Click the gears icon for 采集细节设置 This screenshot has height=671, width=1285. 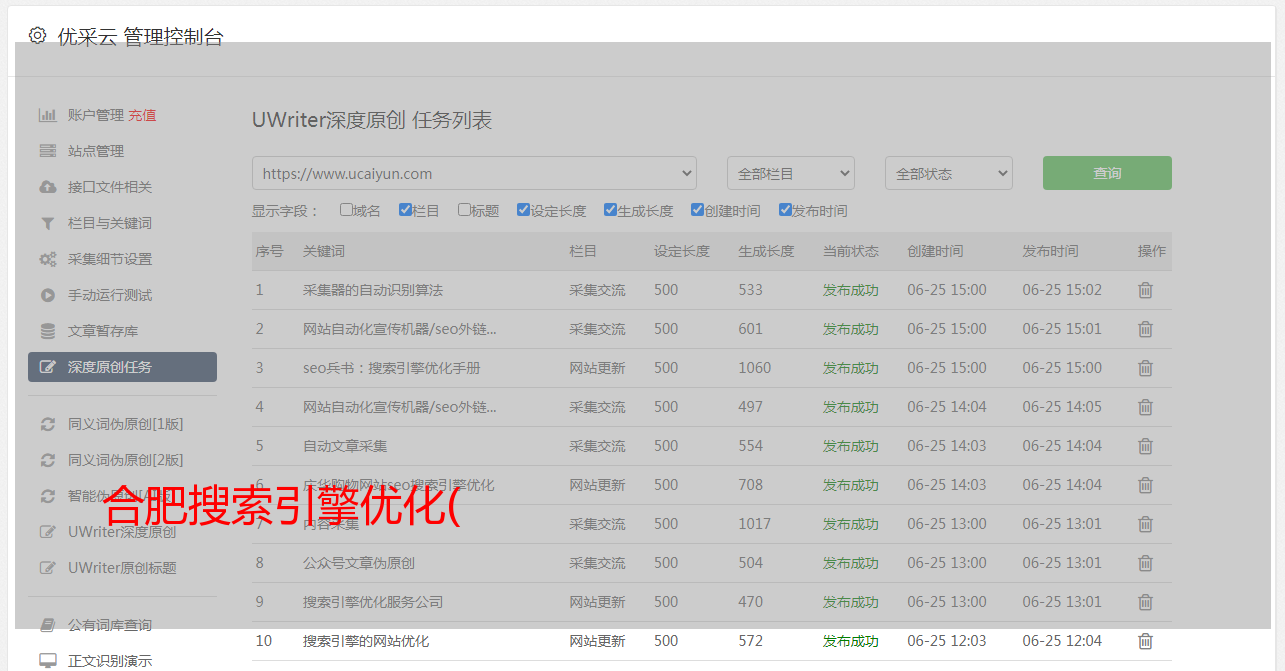pos(47,259)
